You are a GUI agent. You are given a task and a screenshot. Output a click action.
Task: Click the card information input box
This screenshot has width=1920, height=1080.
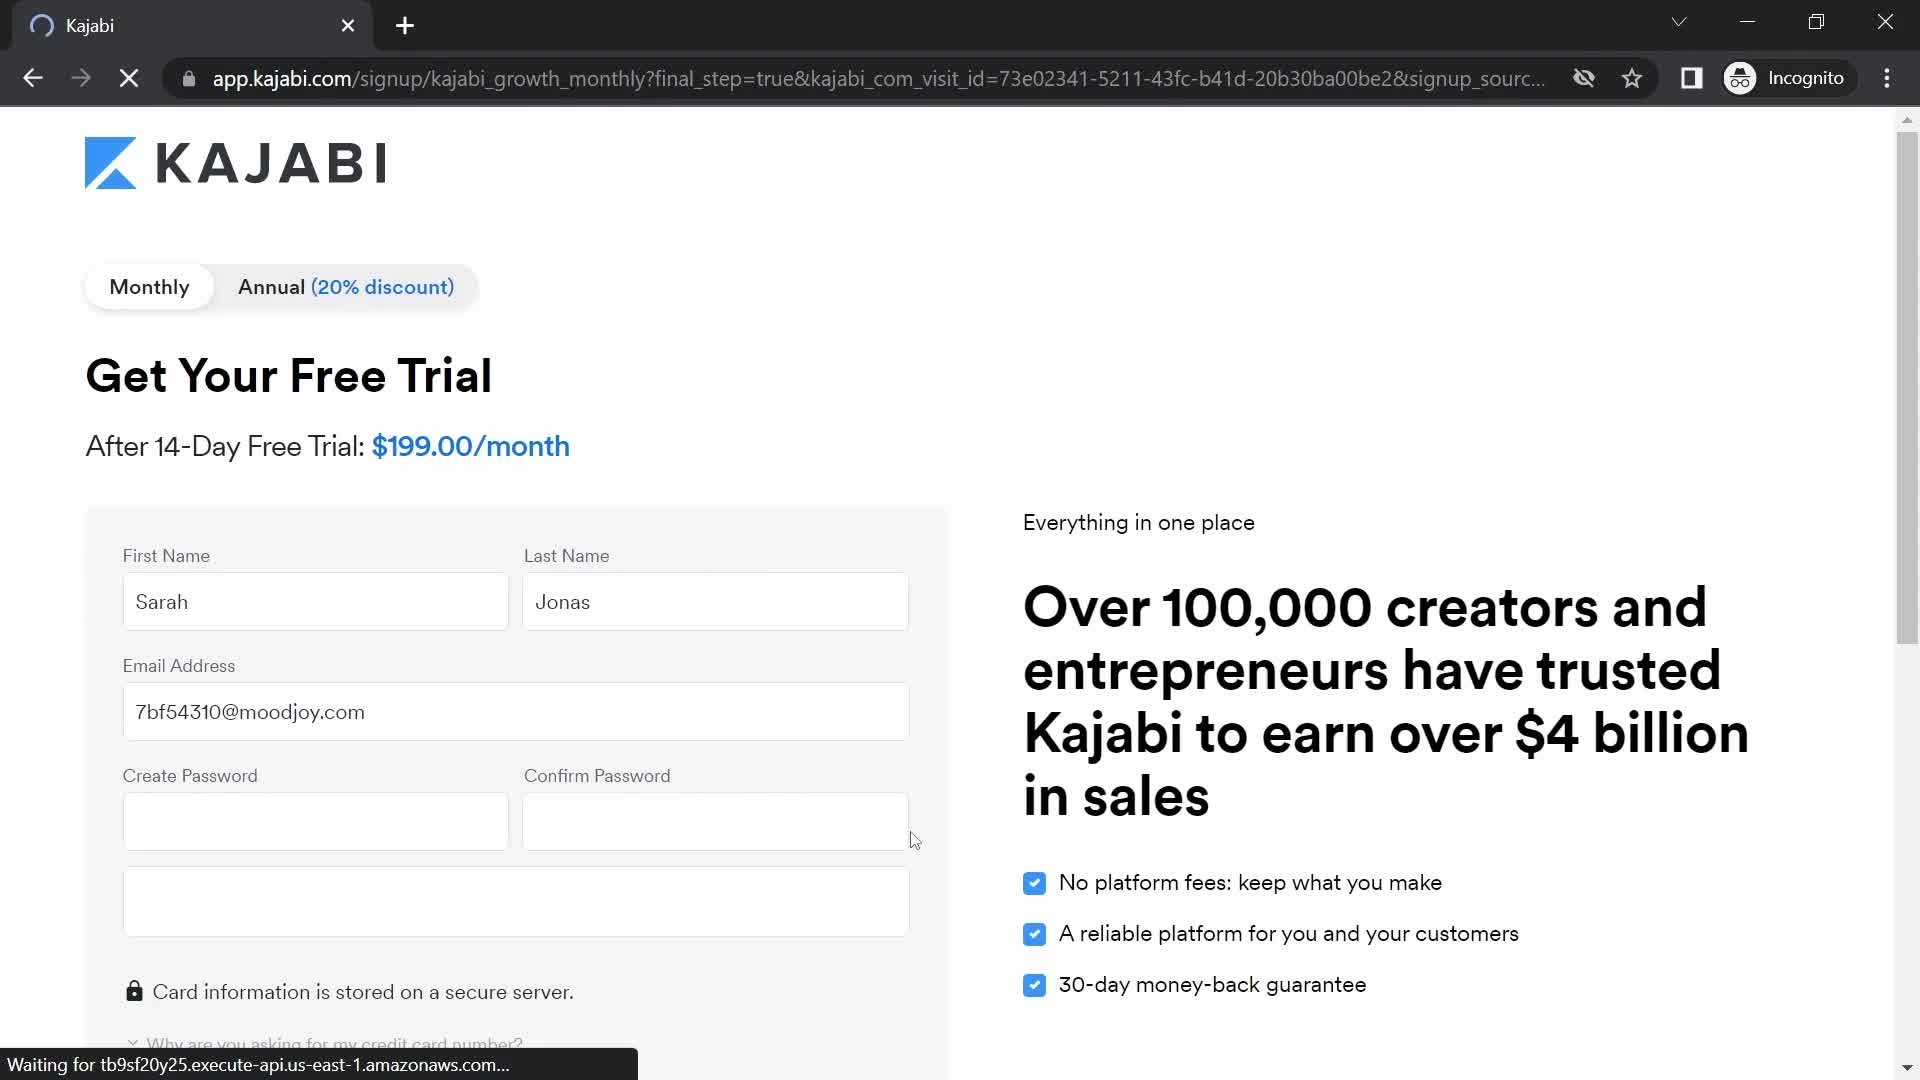click(516, 902)
